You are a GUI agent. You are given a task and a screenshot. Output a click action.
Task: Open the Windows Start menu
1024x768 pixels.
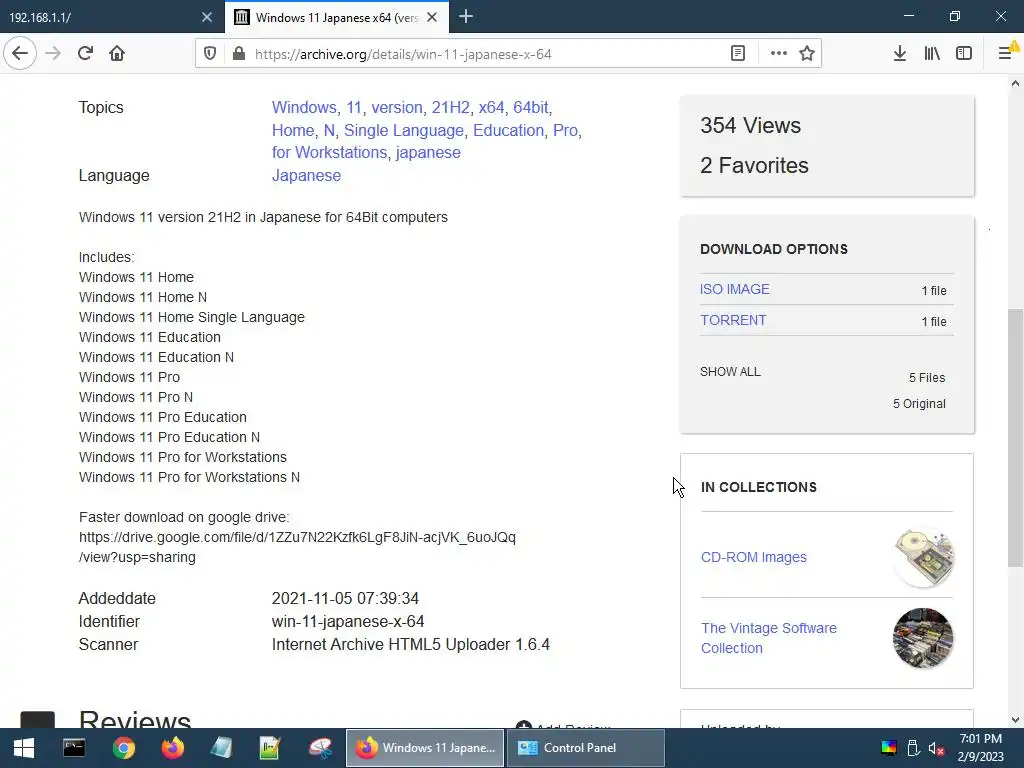[24, 748]
